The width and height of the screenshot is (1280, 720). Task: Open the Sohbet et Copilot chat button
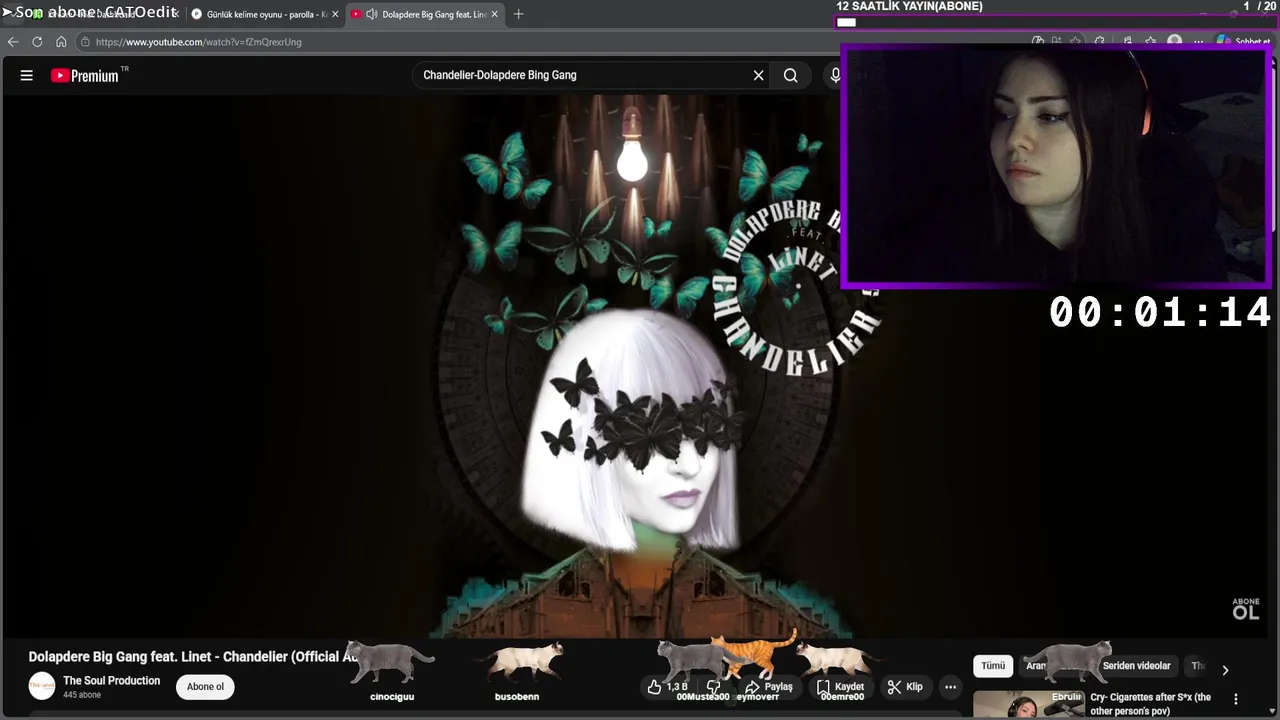(x=1246, y=42)
